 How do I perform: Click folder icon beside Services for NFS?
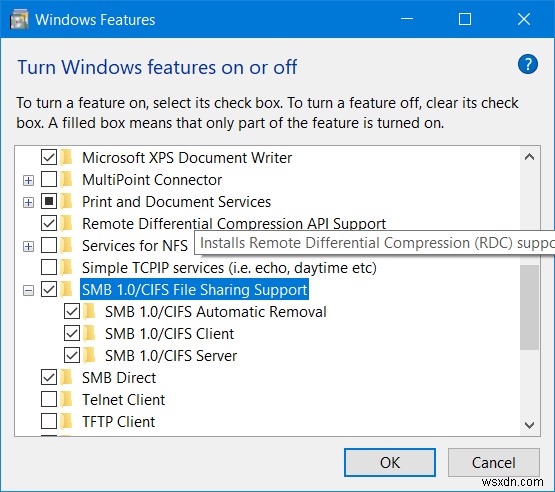pos(67,245)
